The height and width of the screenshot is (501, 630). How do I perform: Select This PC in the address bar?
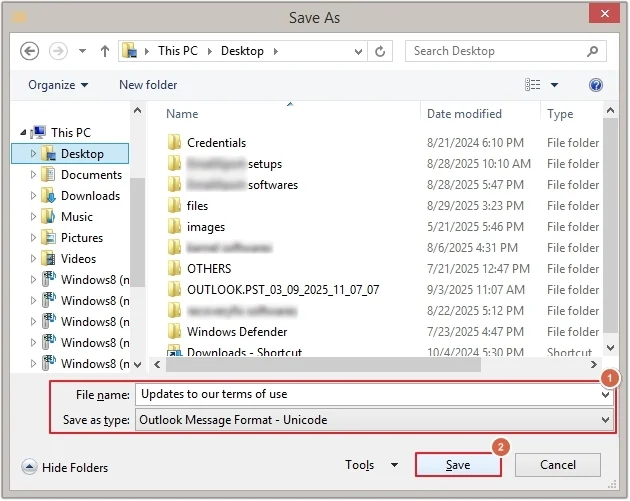178,51
